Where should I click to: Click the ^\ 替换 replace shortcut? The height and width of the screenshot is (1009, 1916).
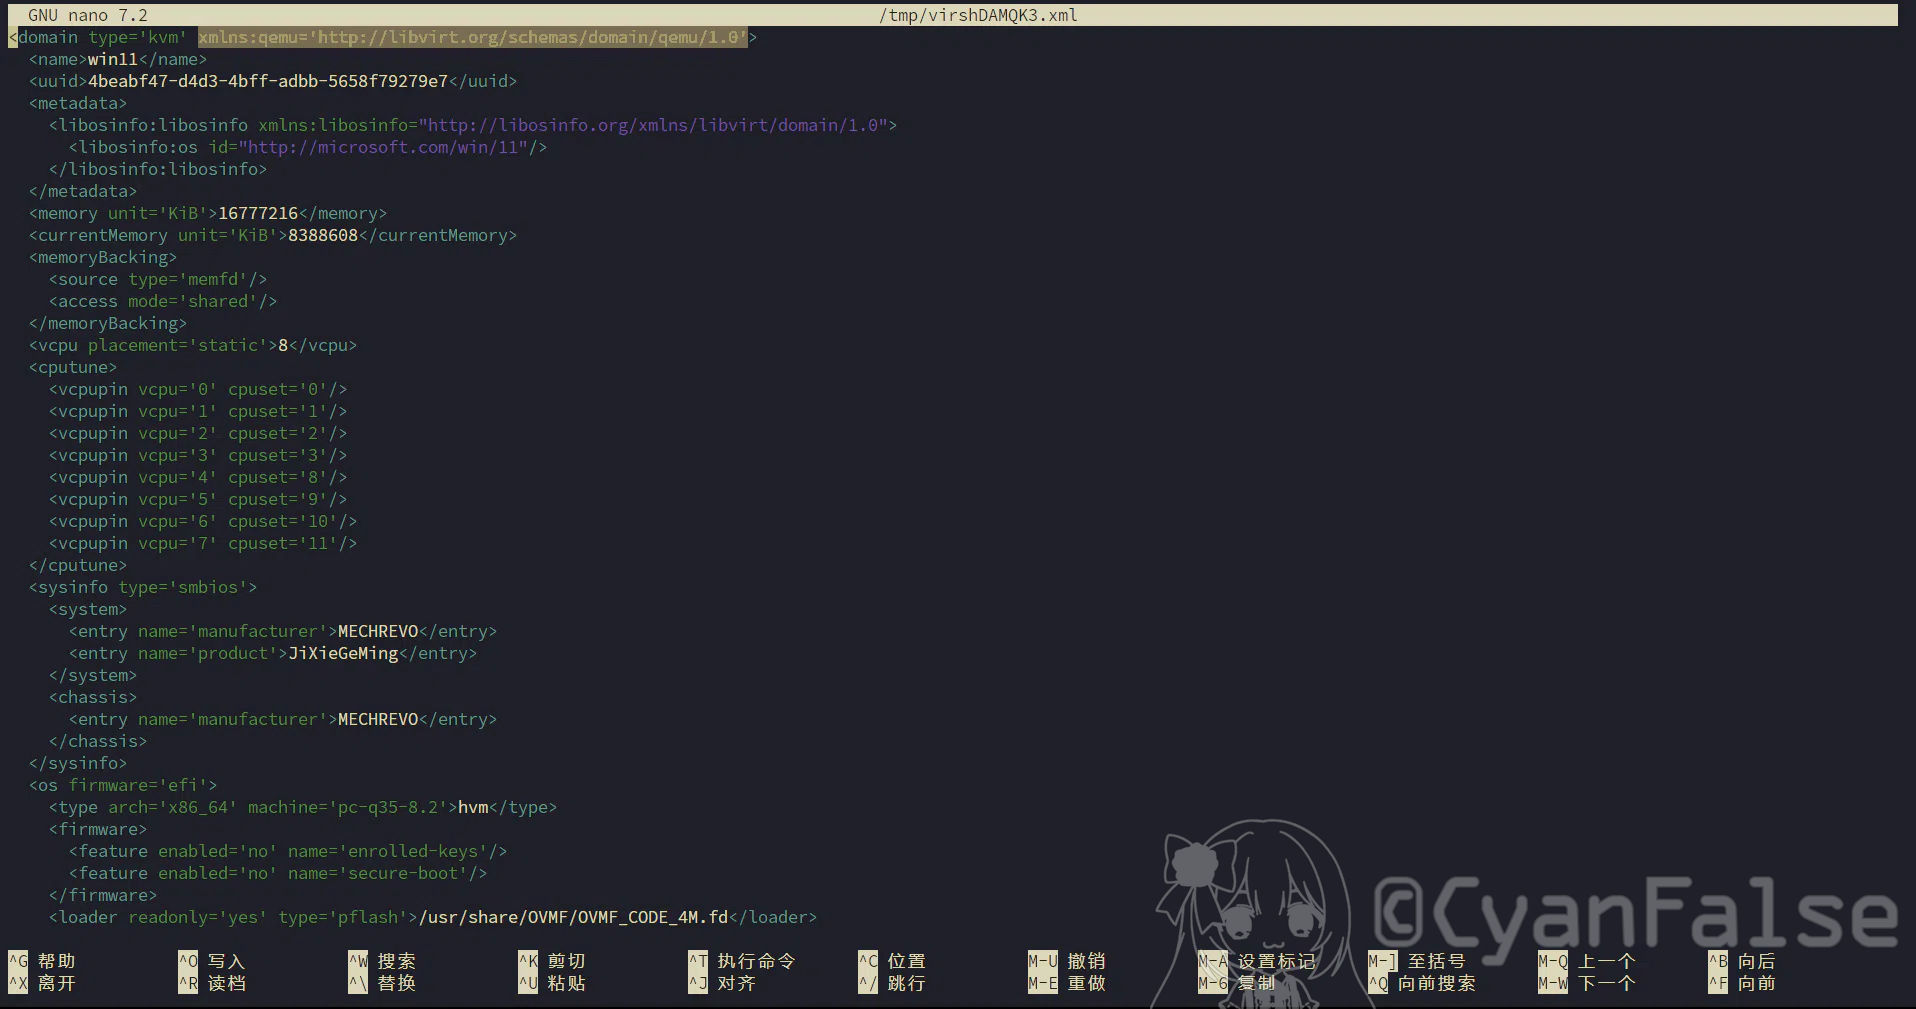[382, 983]
